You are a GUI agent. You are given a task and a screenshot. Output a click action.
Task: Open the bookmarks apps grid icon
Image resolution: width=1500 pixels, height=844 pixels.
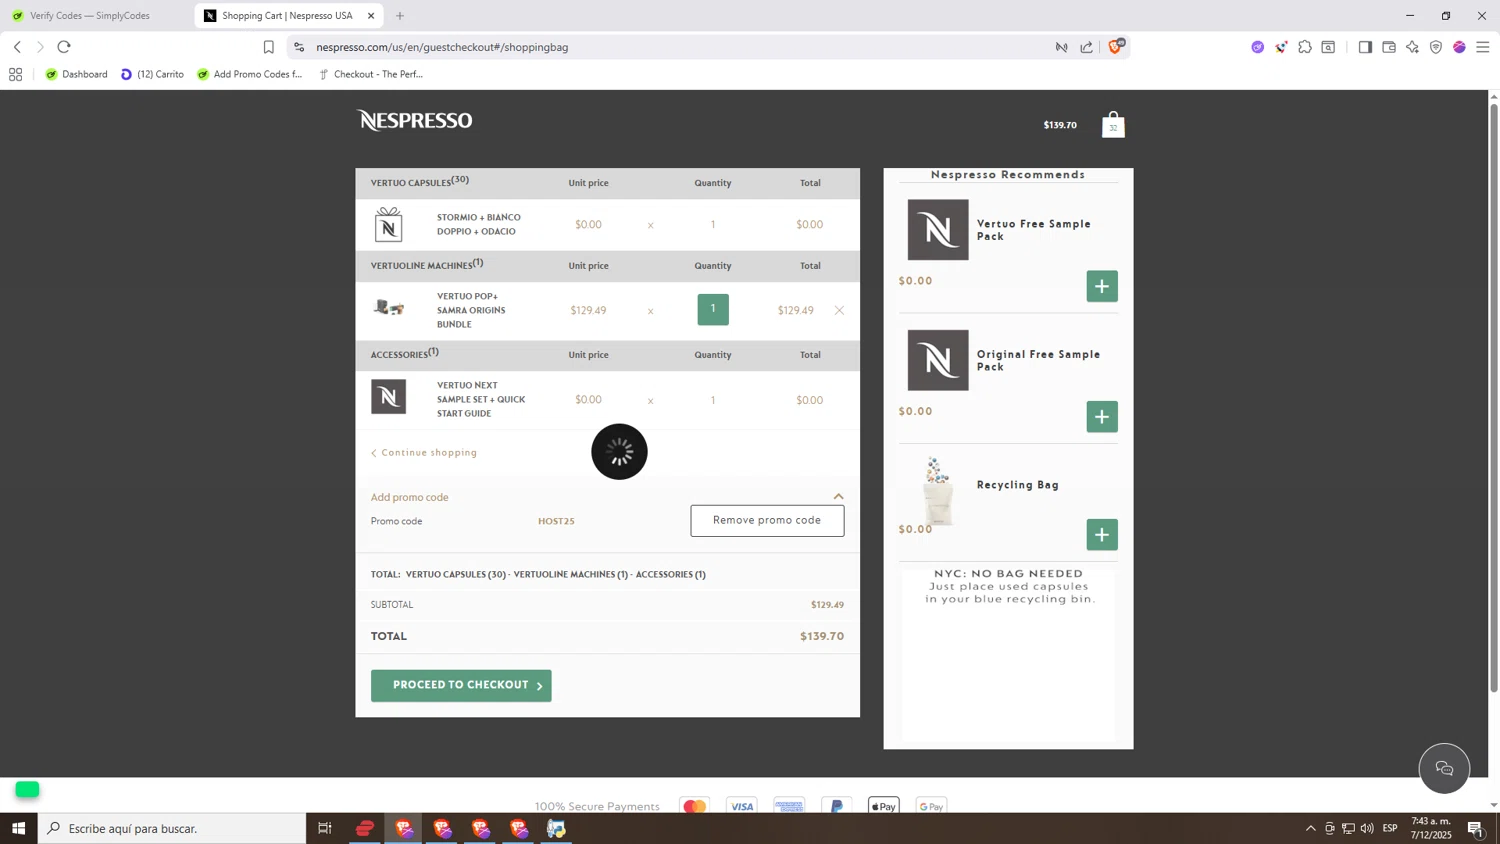(15, 74)
